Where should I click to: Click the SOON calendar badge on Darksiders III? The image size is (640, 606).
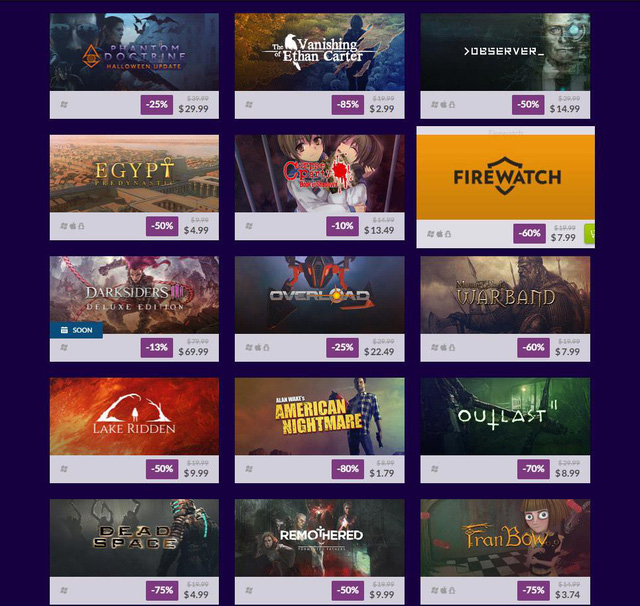[76, 330]
